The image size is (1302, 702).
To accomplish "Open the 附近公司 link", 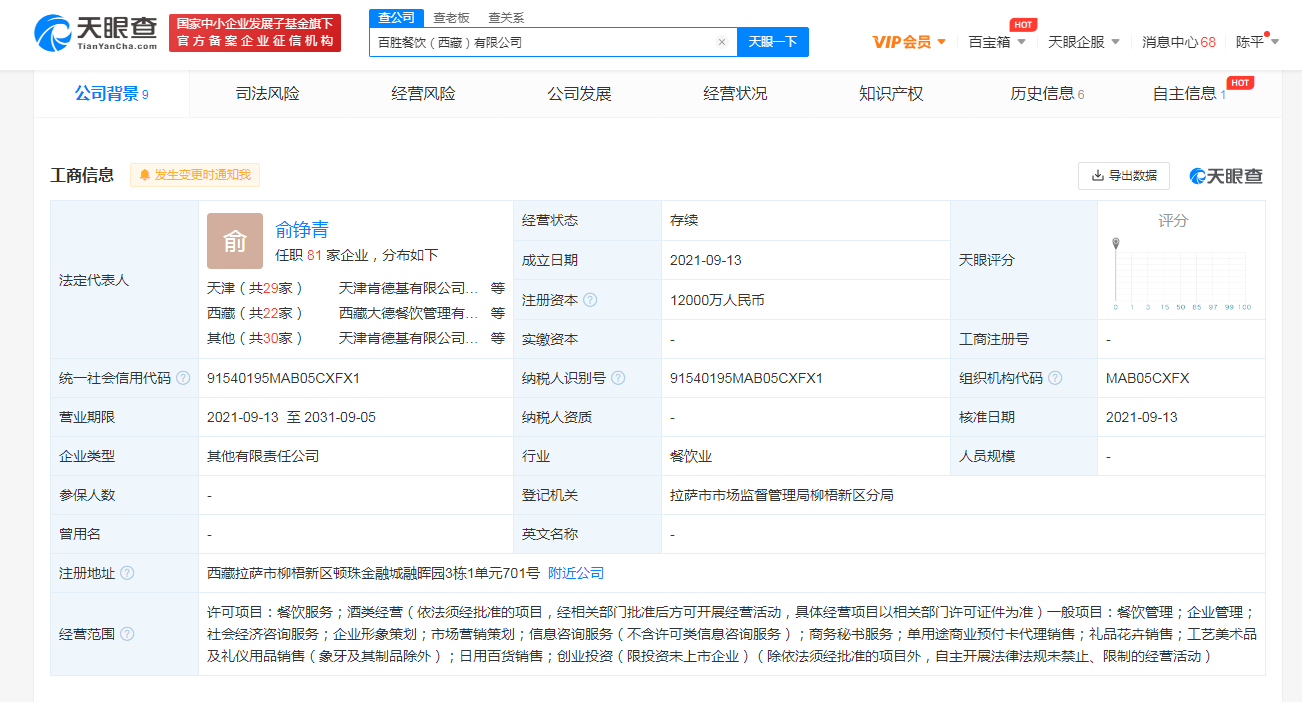I will [x=576, y=573].
